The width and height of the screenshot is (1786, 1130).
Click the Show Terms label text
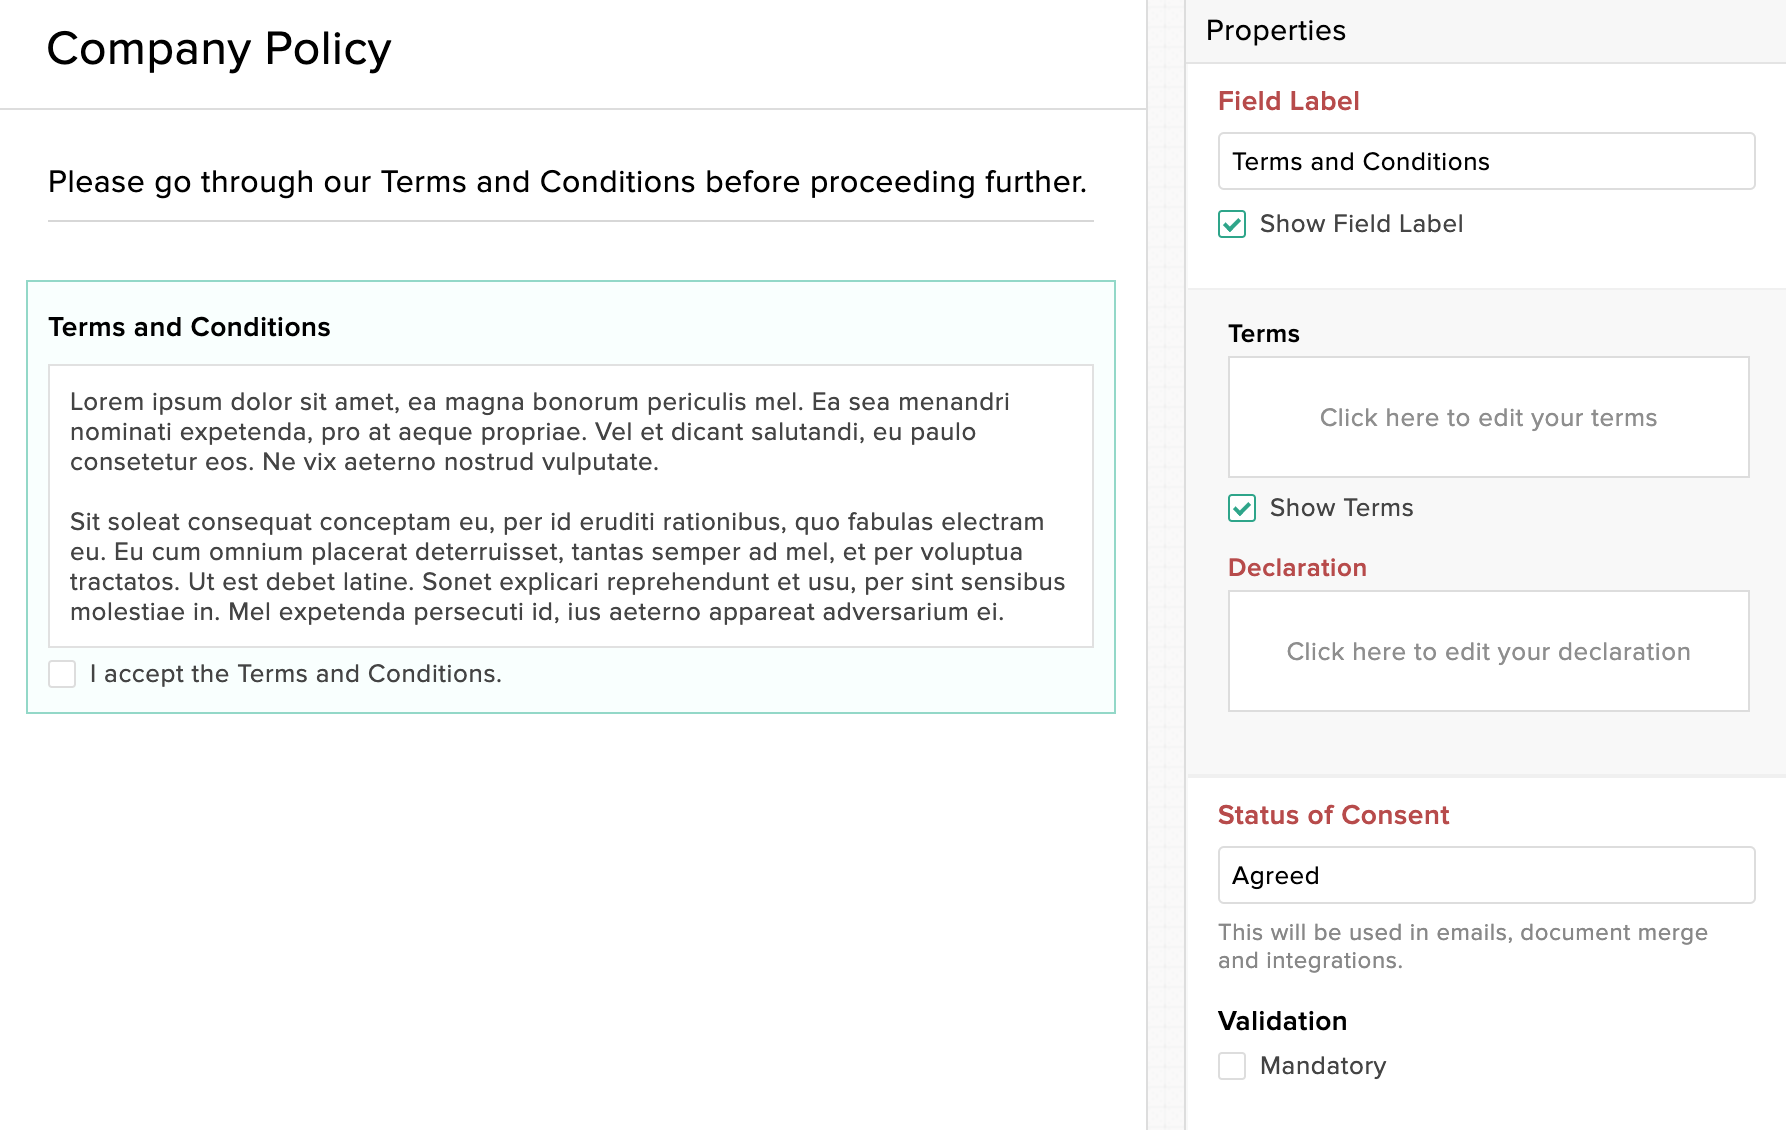(1341, 508)
